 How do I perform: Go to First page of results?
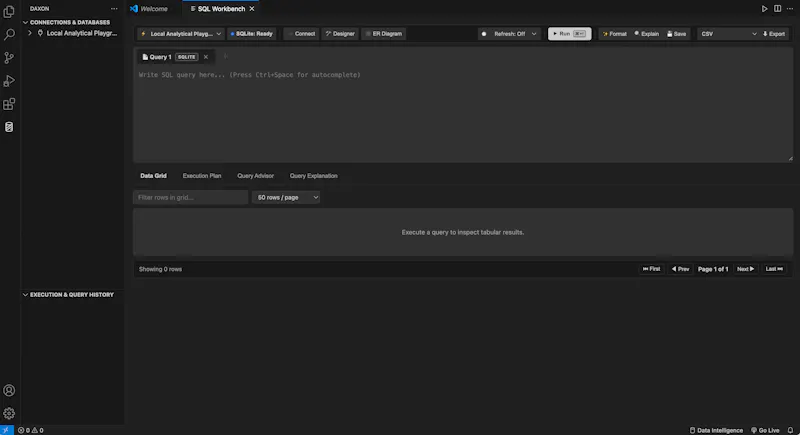pyautogui.click(x=652, y=269)
